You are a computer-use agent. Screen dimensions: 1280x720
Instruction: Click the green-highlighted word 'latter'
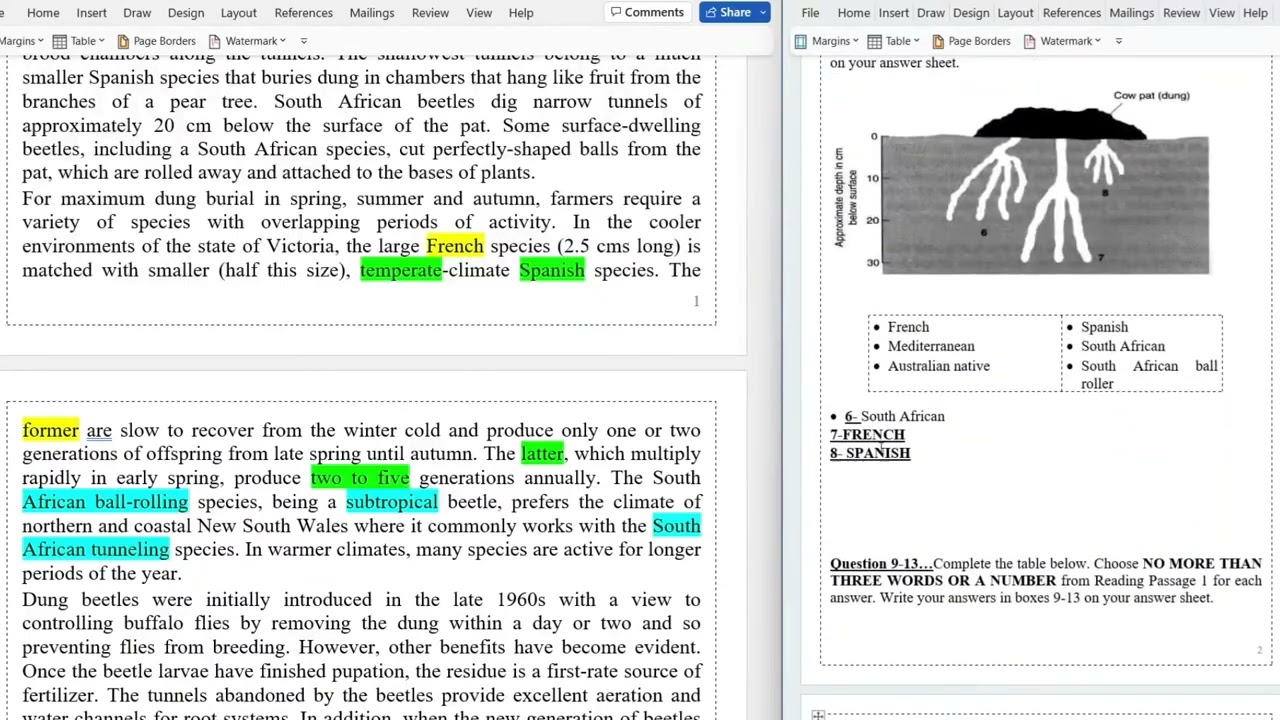542,454
